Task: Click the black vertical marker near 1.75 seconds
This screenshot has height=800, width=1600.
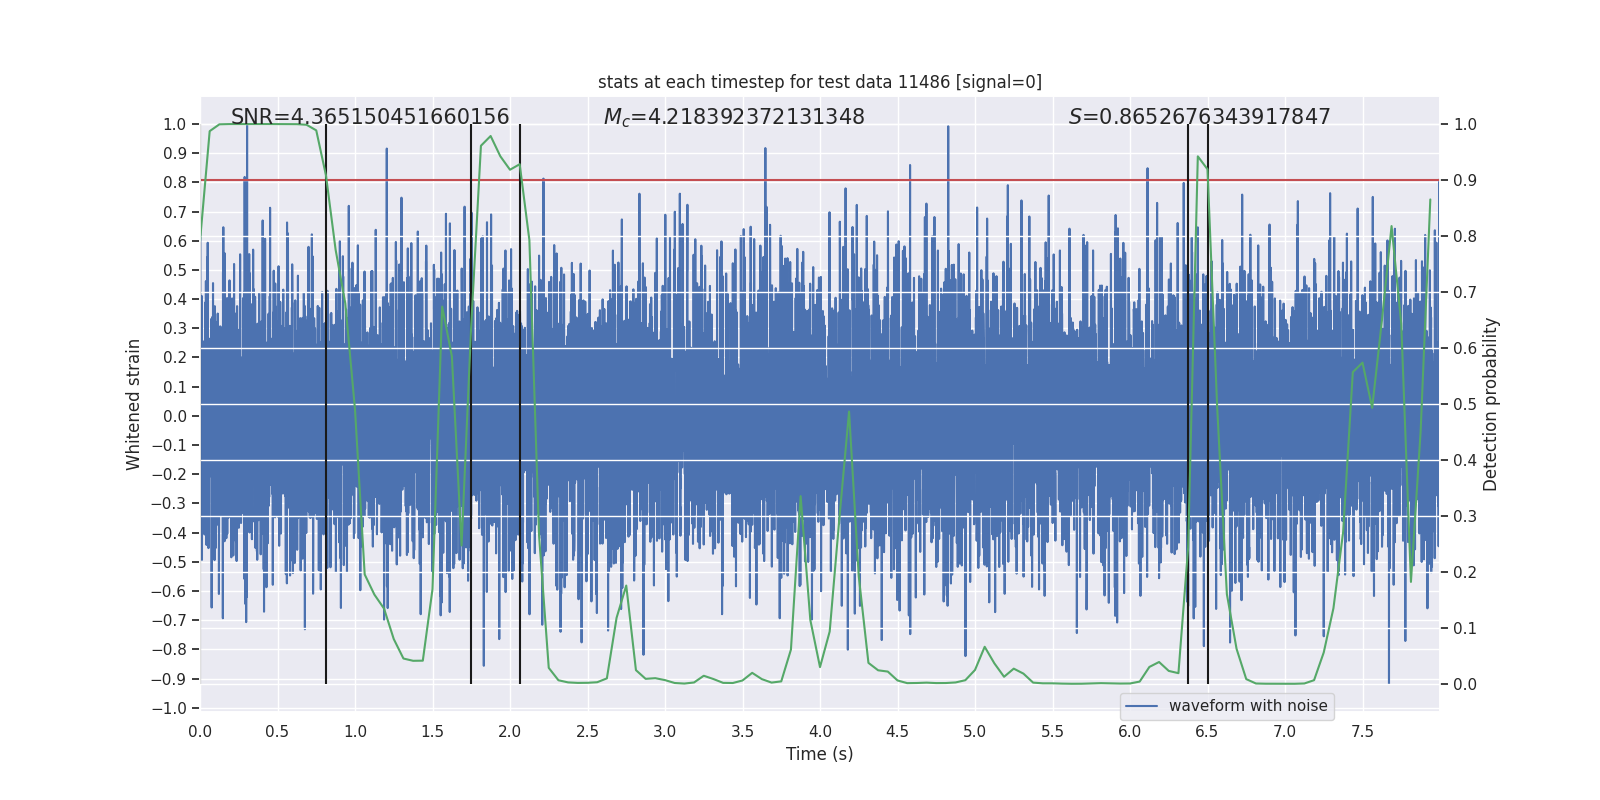Action: (x=471, y=404)
